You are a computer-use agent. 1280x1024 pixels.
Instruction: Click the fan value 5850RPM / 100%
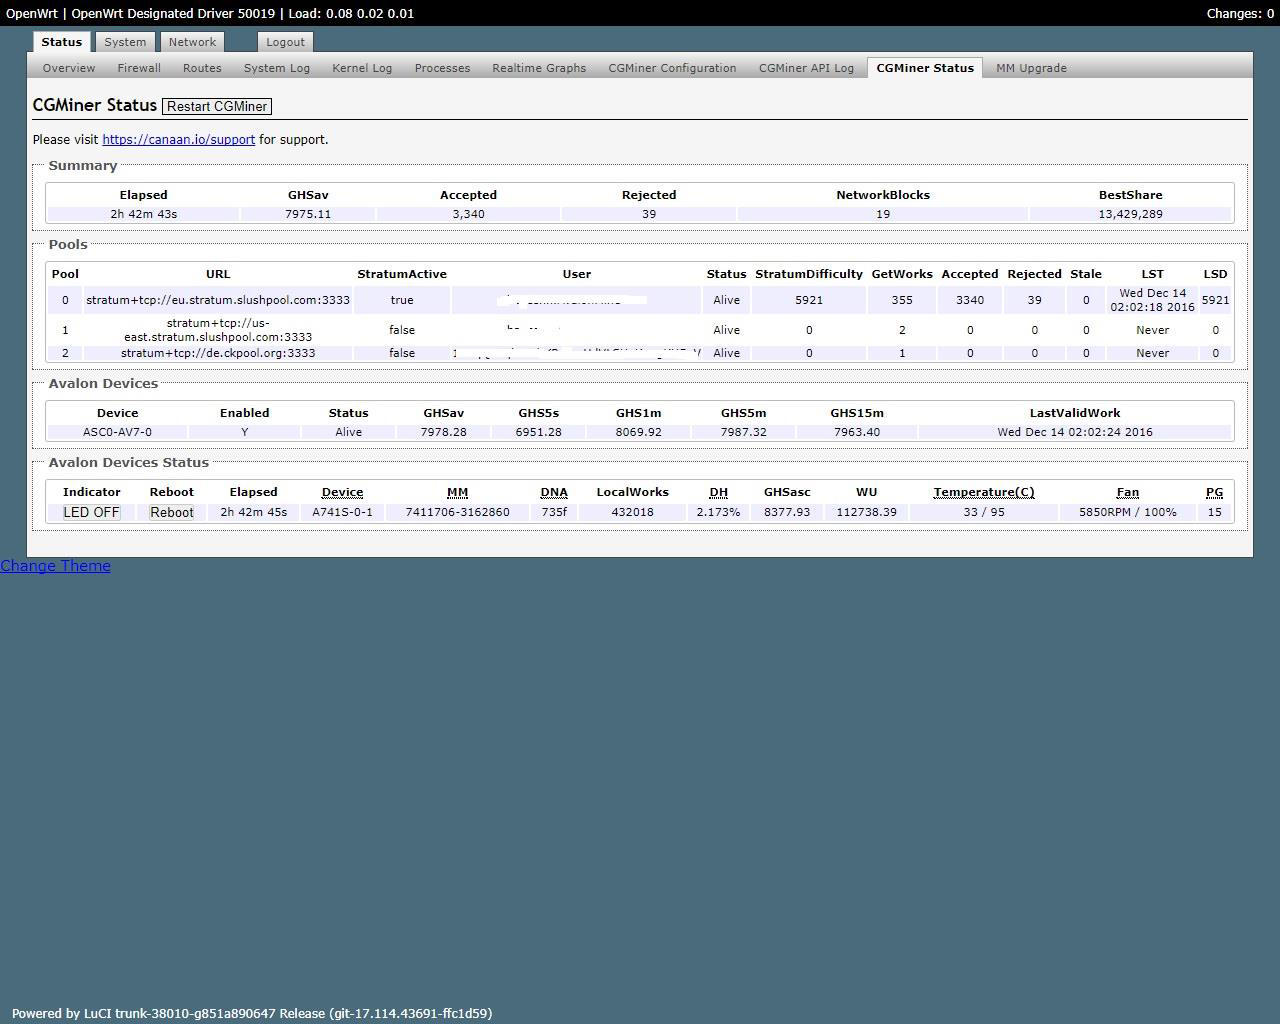[x=1127, y=512]
